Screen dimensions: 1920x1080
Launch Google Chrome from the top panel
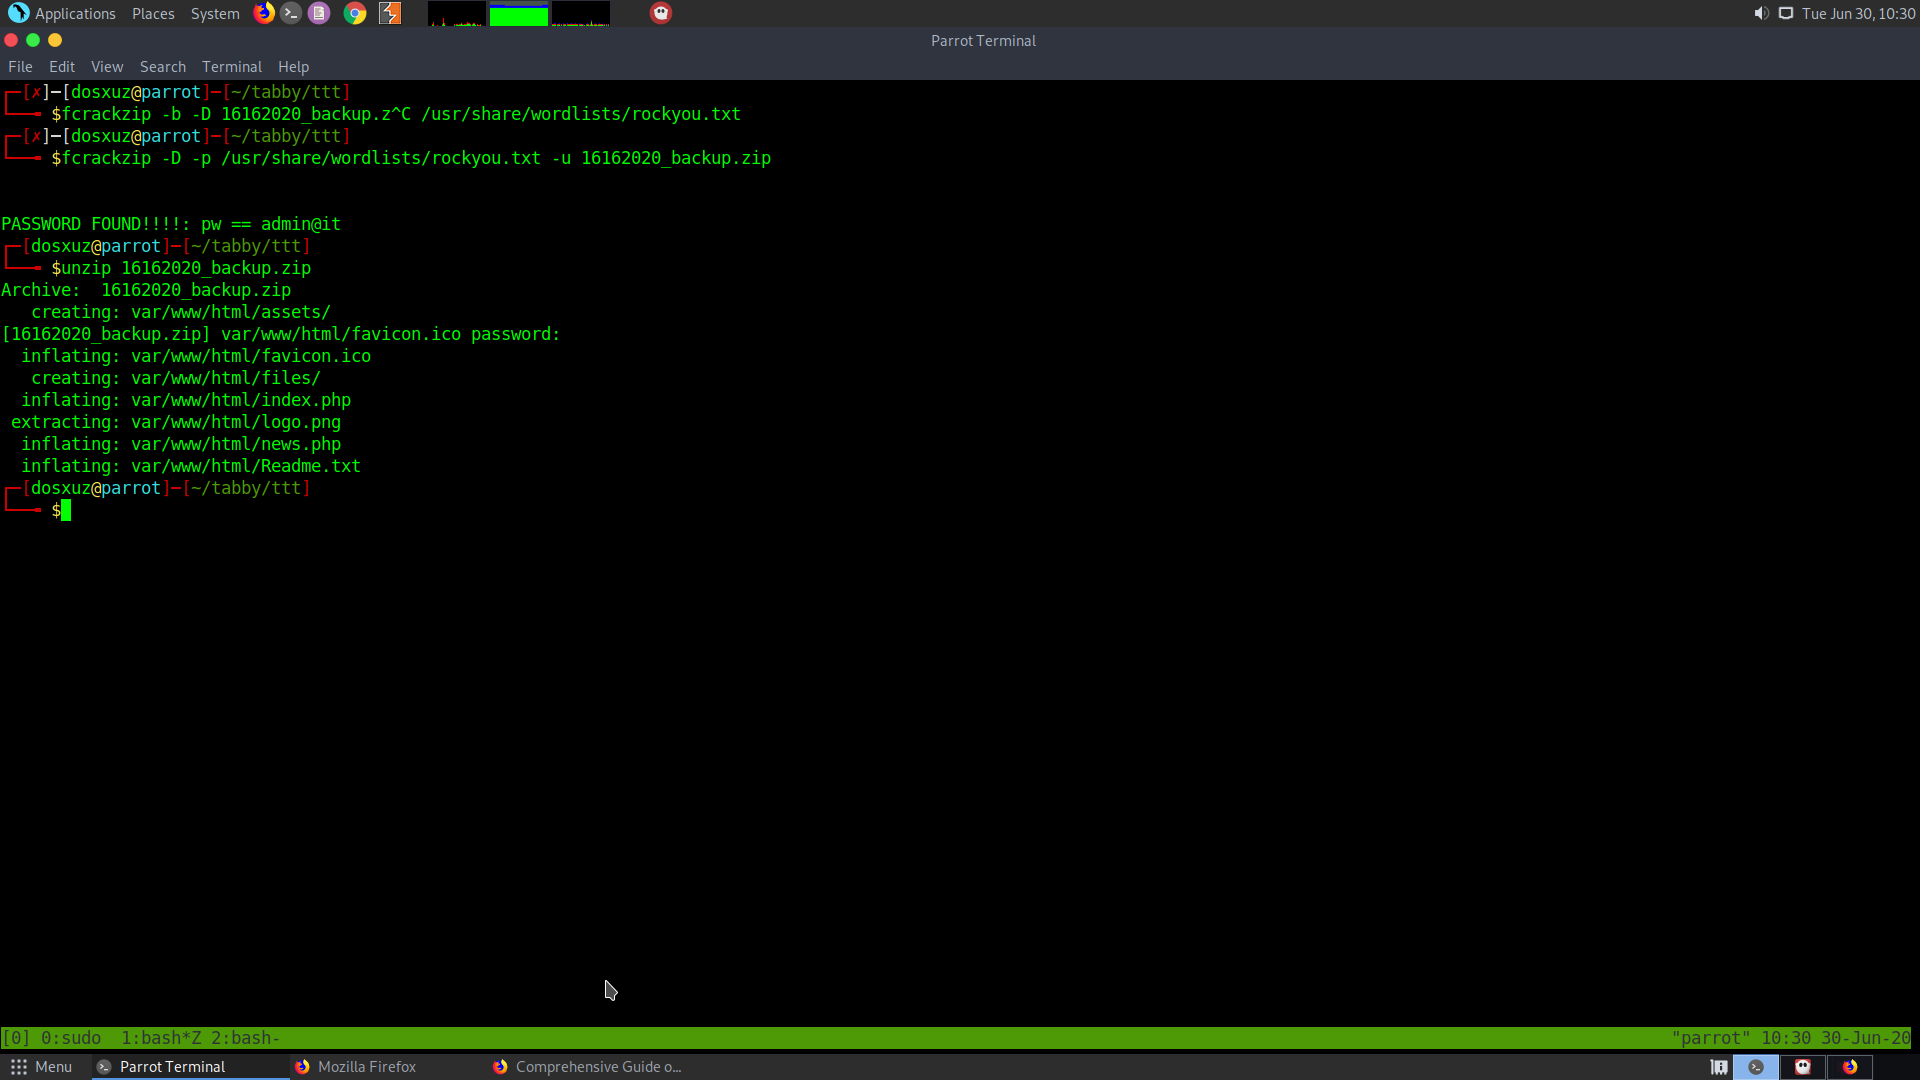[355, 13]
